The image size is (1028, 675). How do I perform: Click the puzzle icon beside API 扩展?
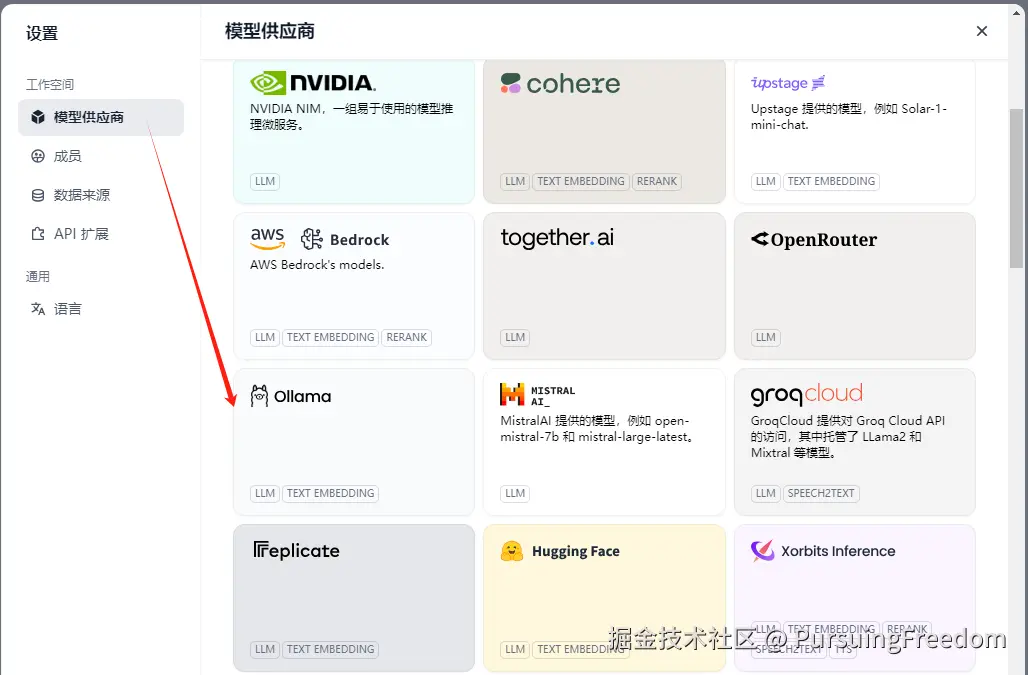[38, 234]
